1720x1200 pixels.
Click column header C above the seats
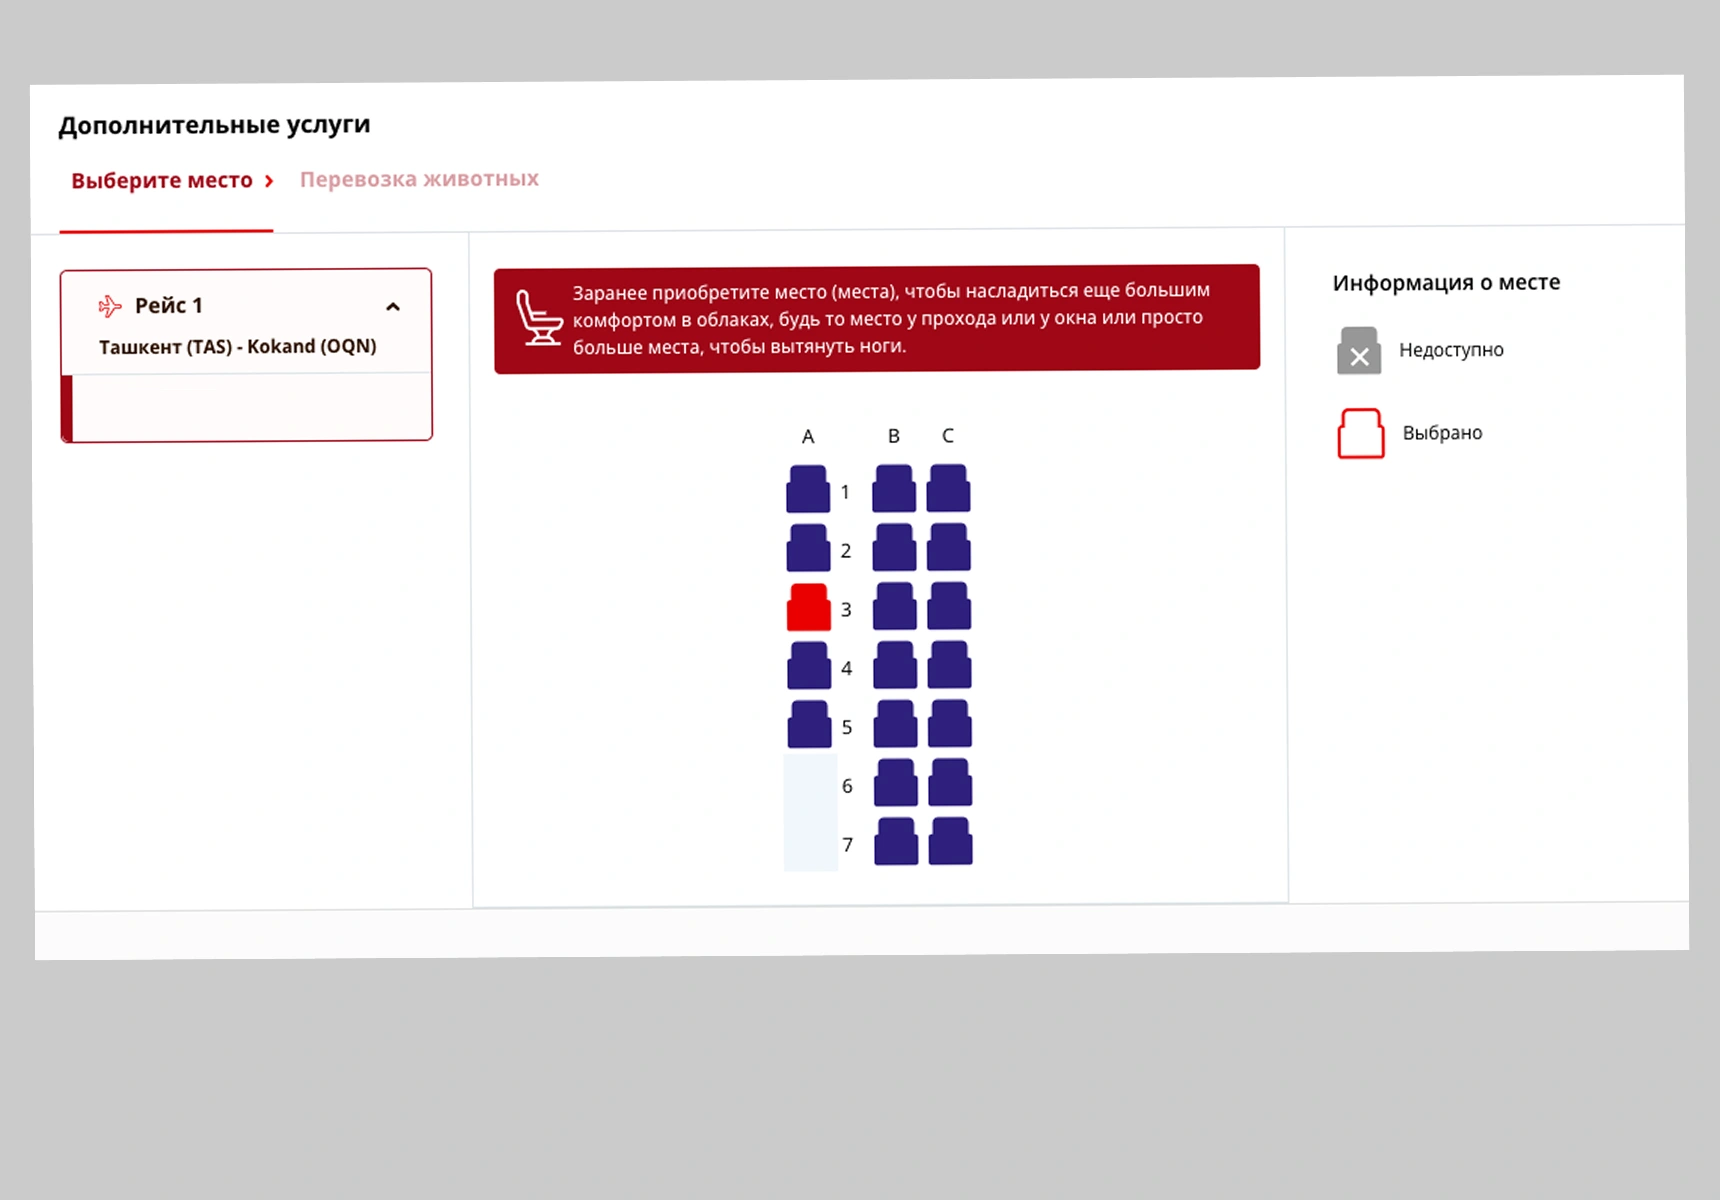coord(948,436)
